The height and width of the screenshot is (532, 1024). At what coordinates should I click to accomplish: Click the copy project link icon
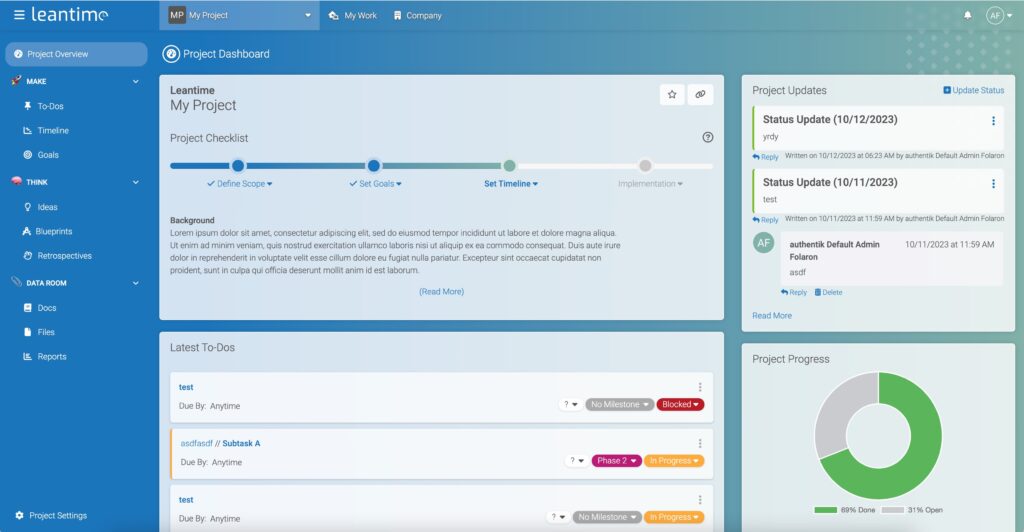tap(700, 94)
